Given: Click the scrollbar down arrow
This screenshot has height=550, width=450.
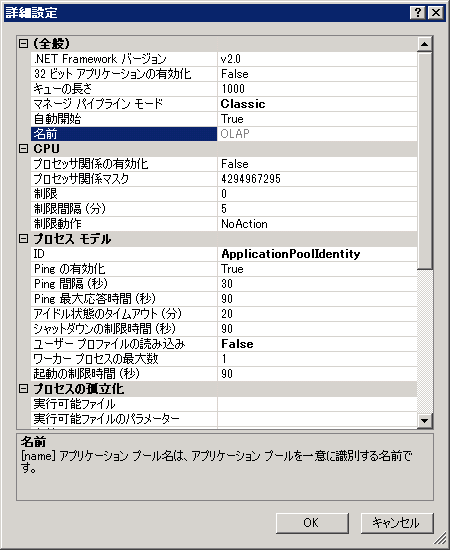Looking at the screenshot, I should tap(425, 420).
